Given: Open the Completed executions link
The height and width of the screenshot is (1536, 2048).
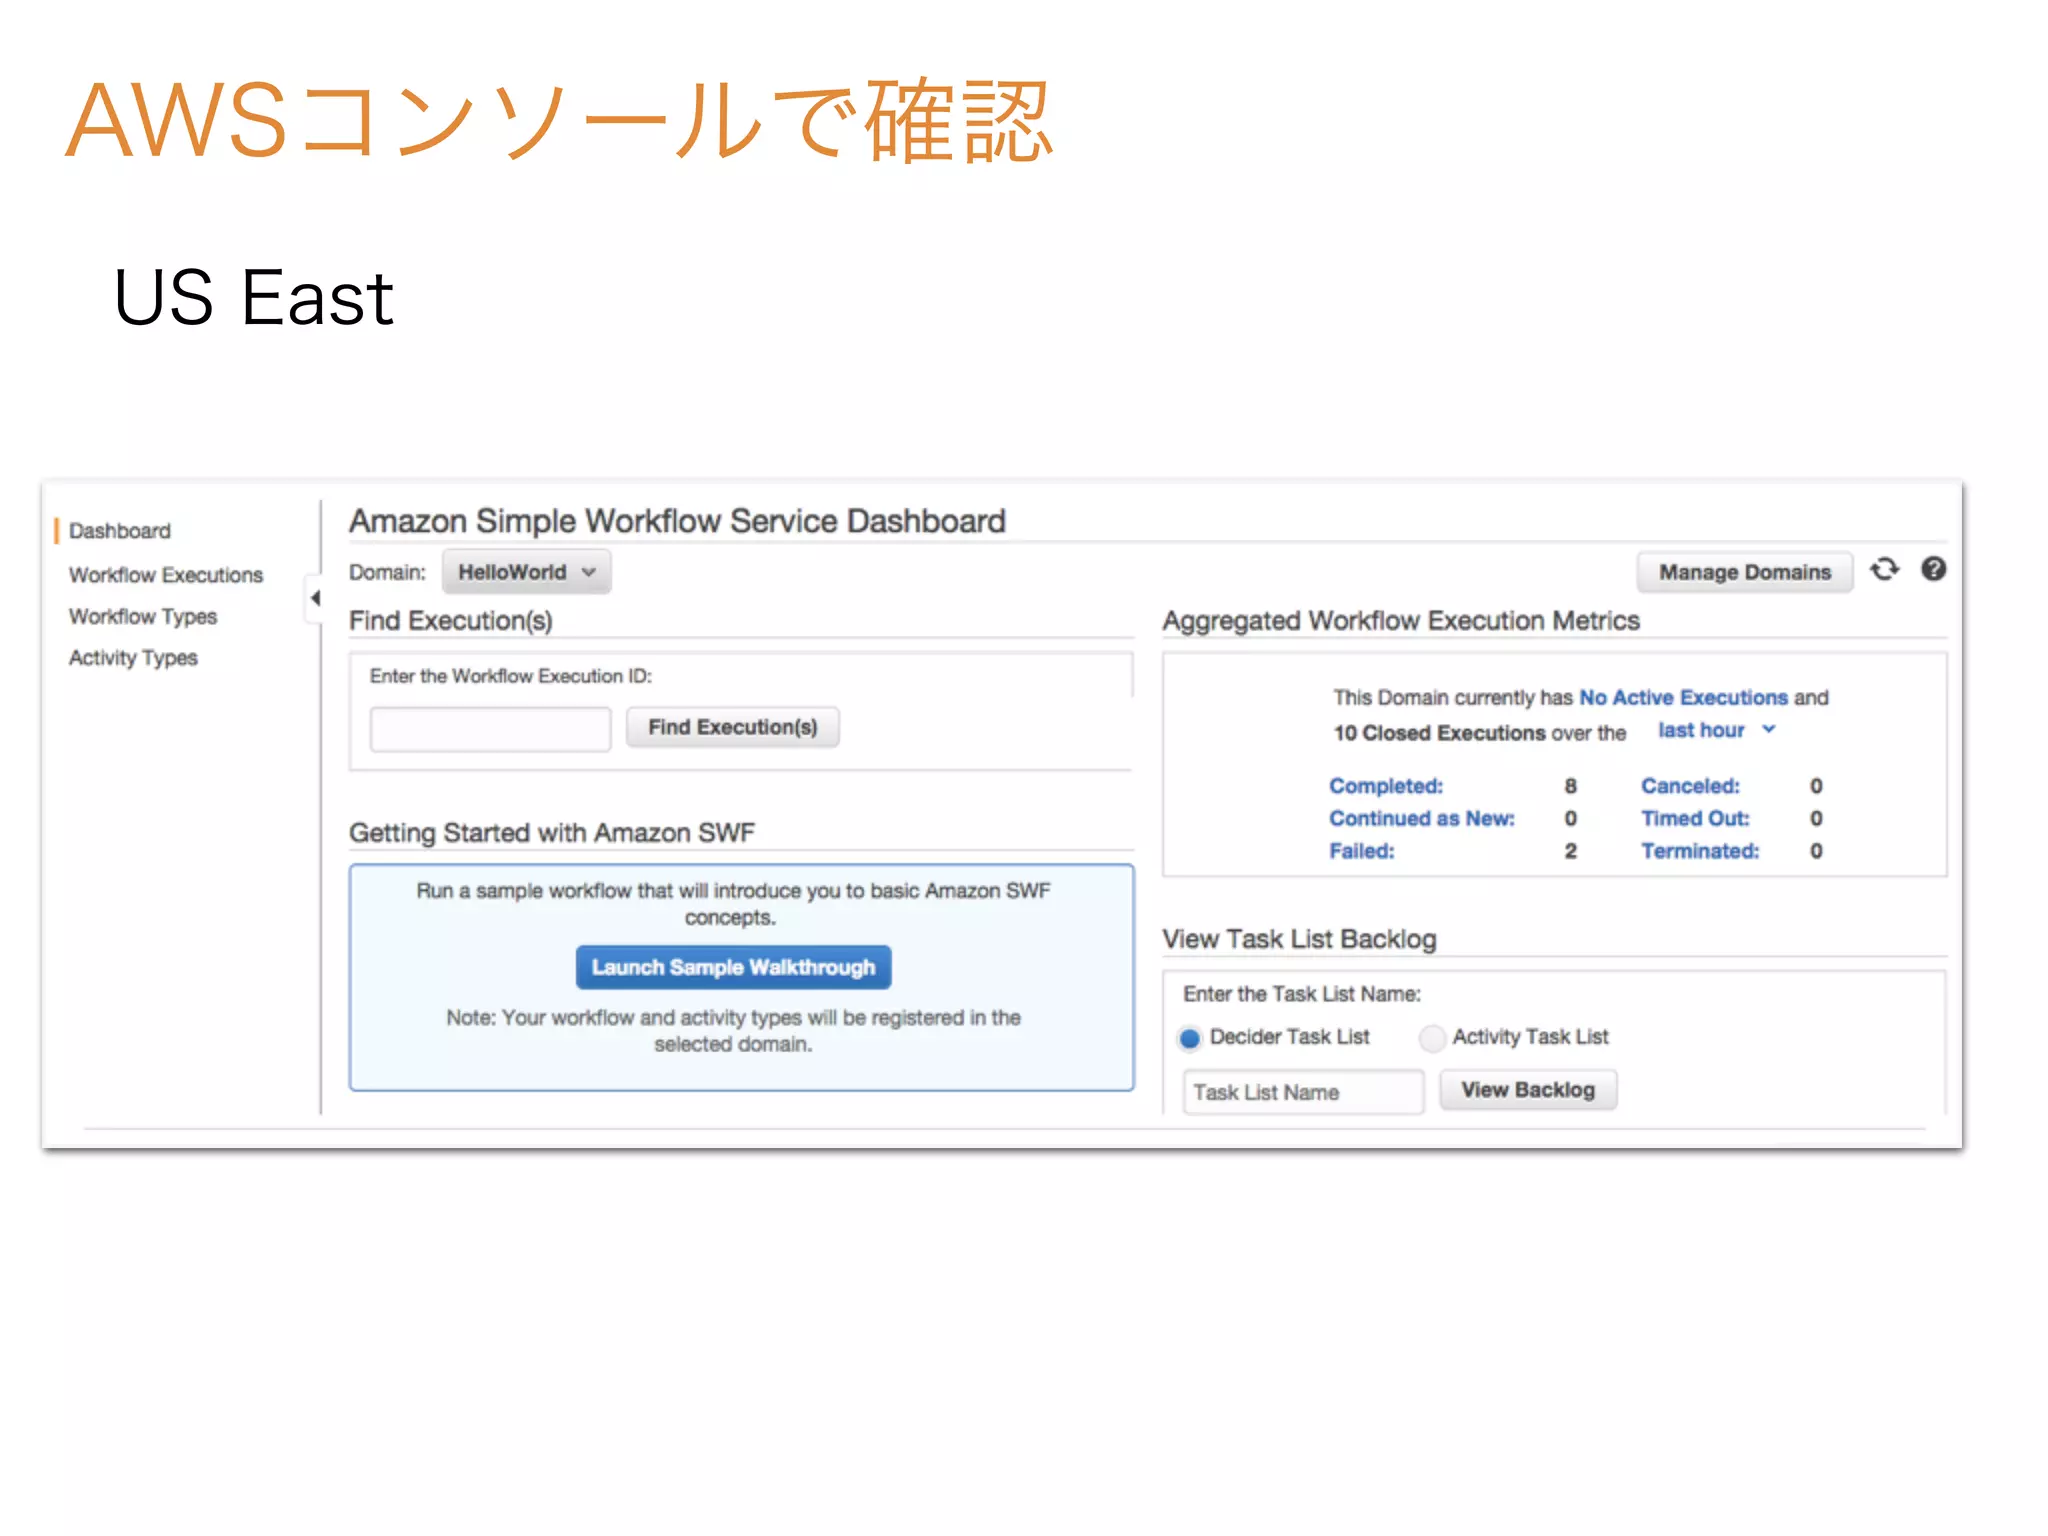Looking at the screenshot, I should 1386,786.
